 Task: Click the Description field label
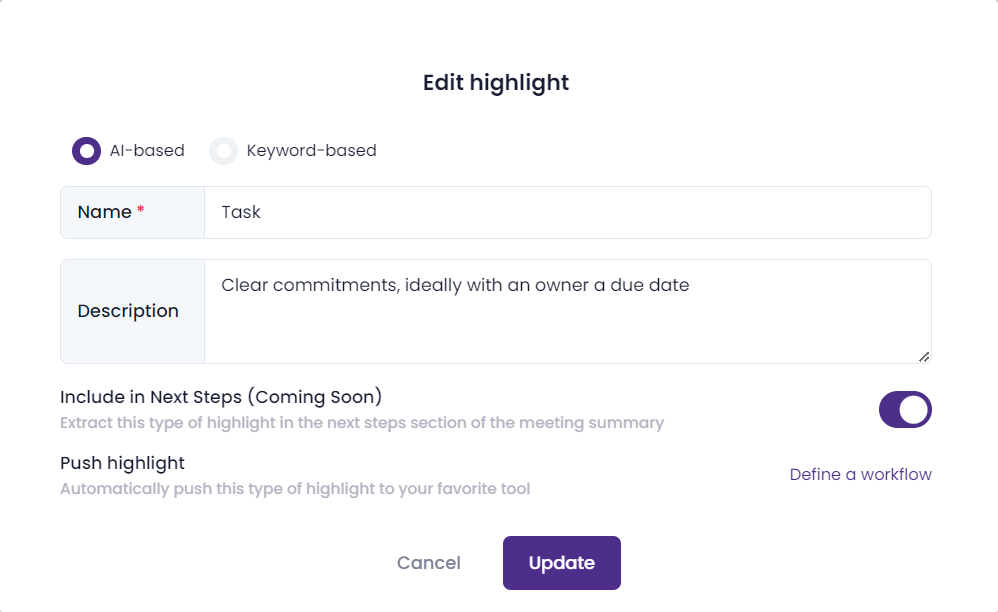coord(128,311)
